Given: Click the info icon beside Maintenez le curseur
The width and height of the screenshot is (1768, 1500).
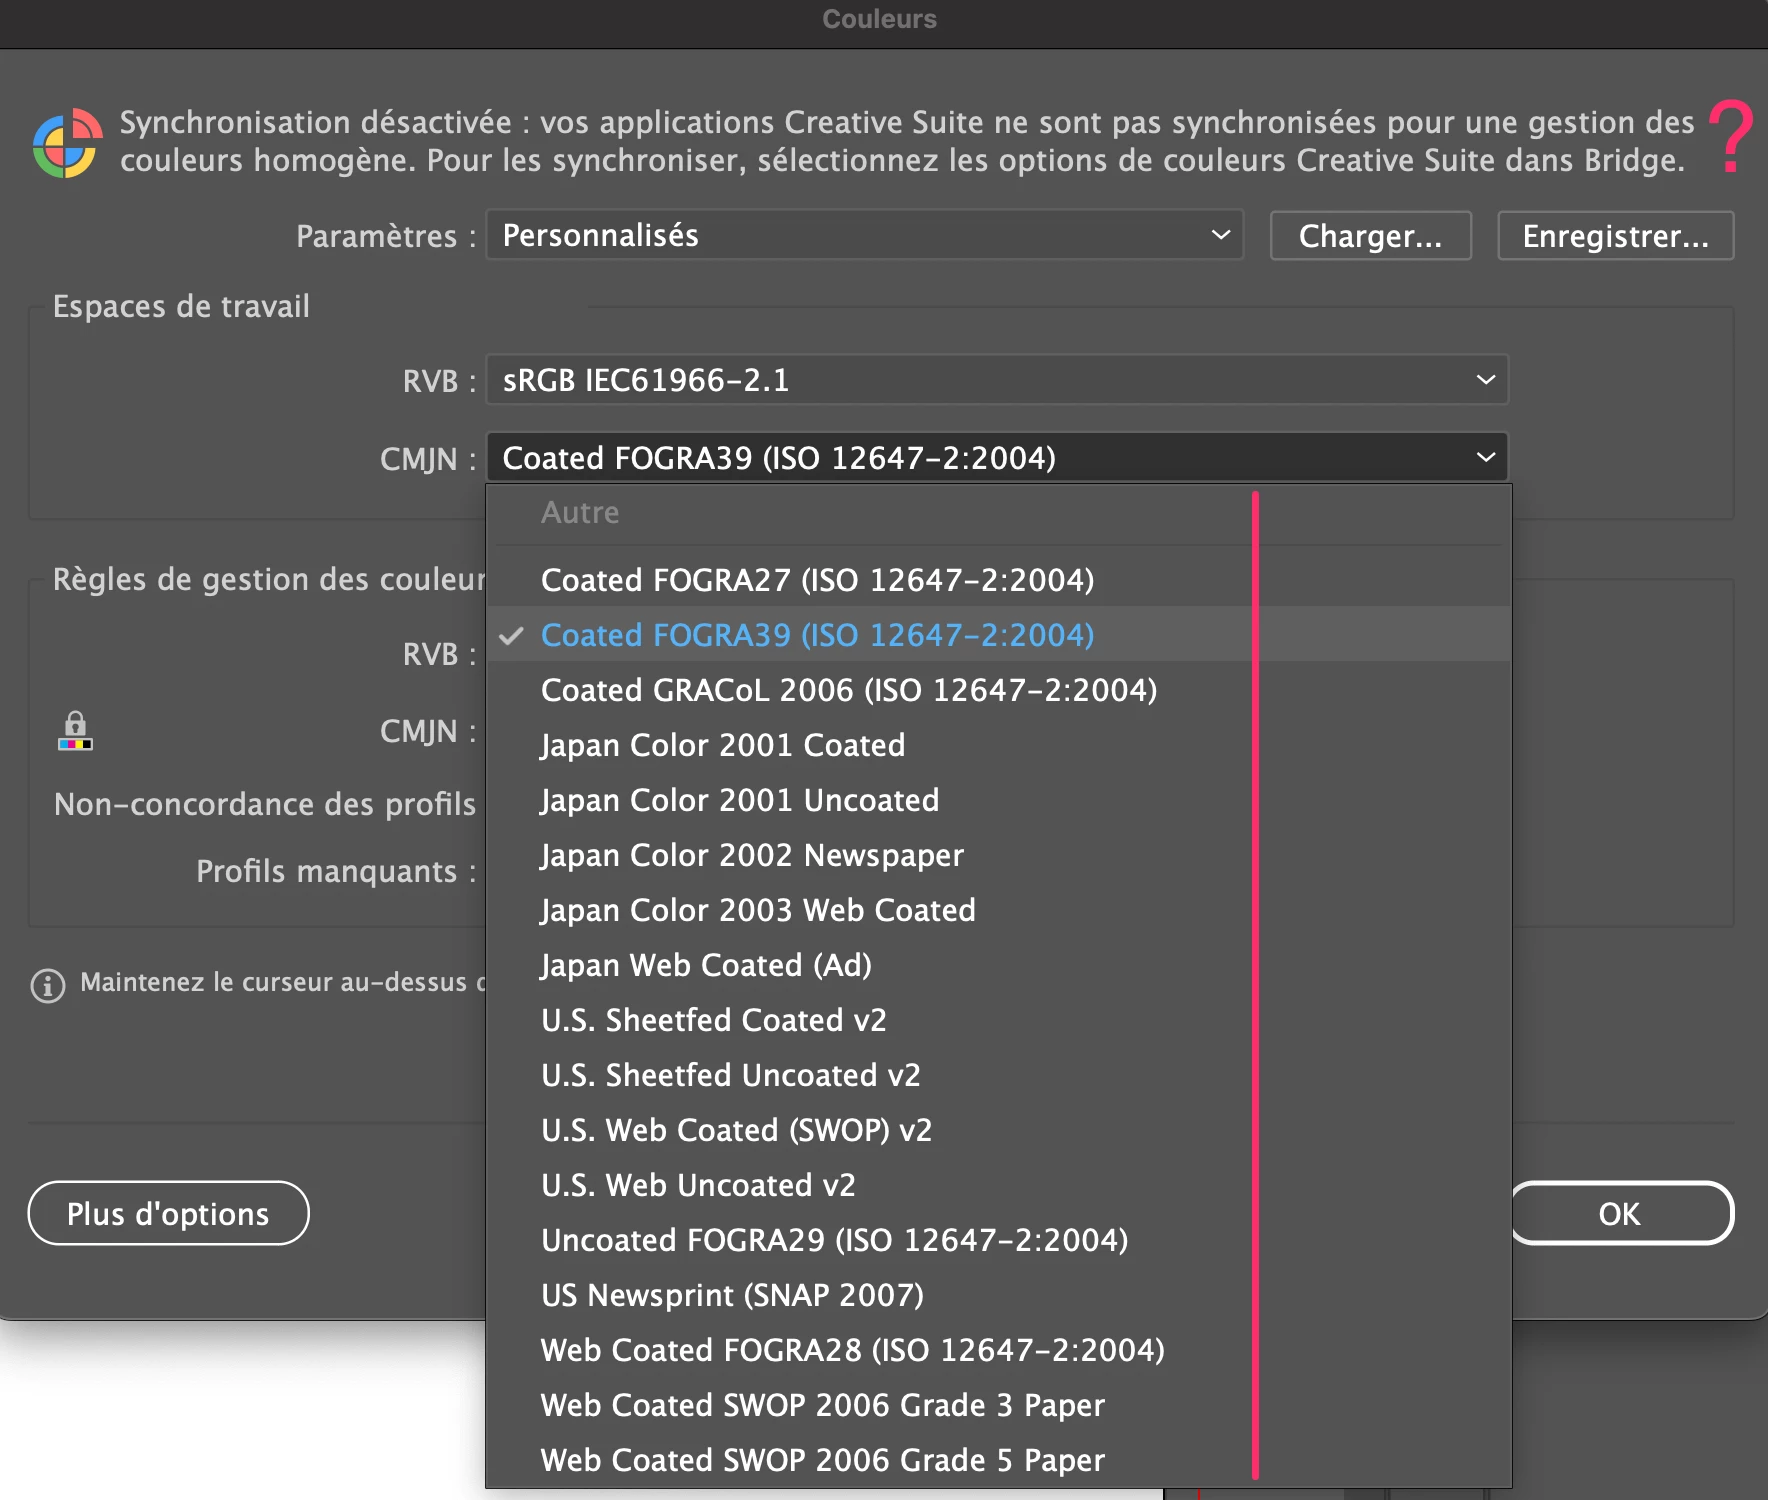Looking at the screenshot, I should 48,985.
